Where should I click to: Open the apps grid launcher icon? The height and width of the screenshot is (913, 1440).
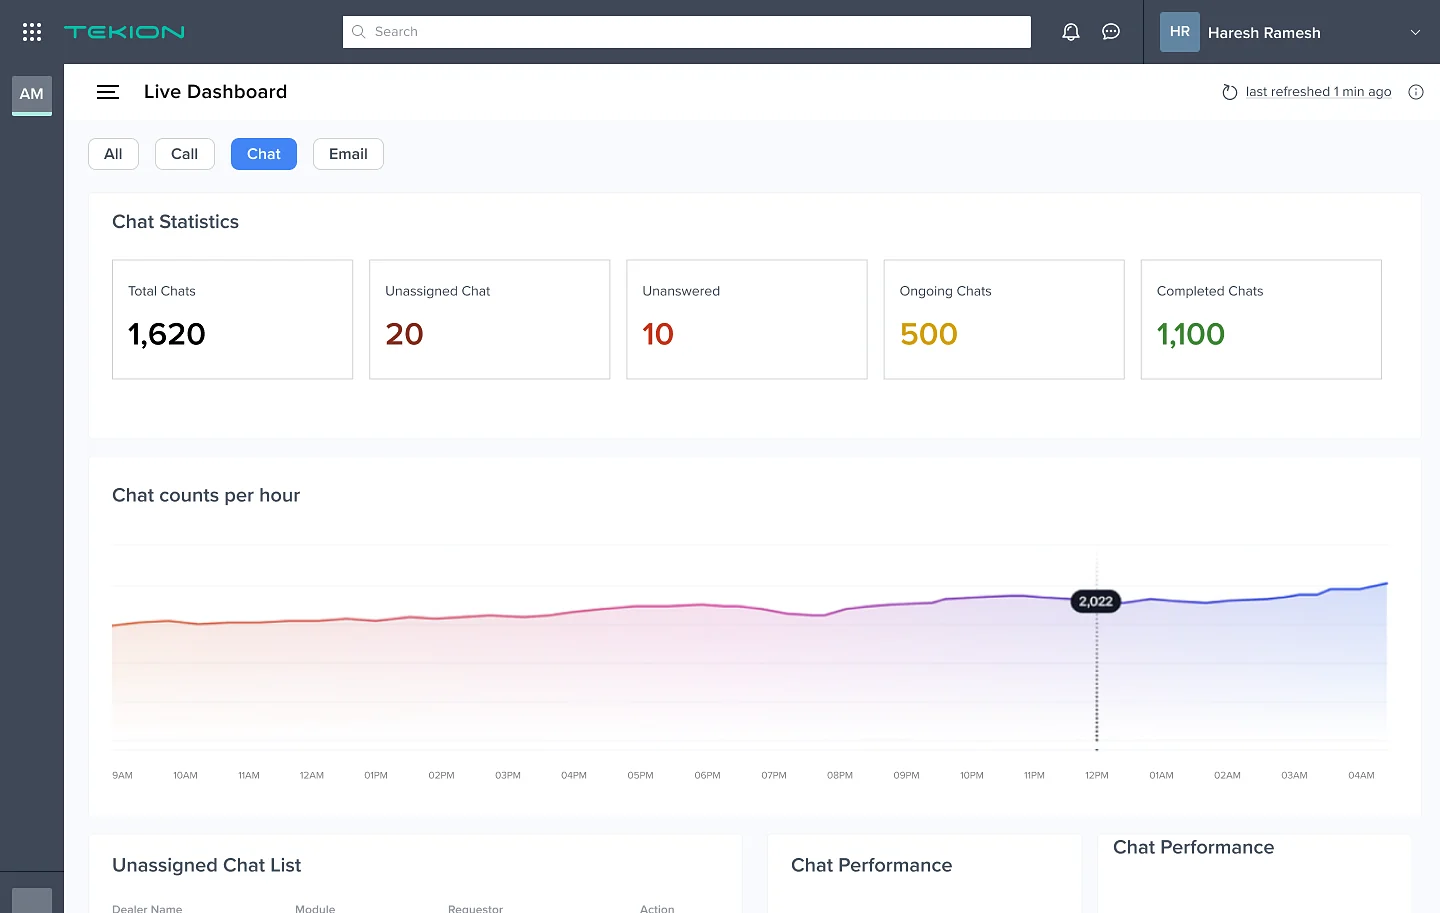click(x=32, y=32)
